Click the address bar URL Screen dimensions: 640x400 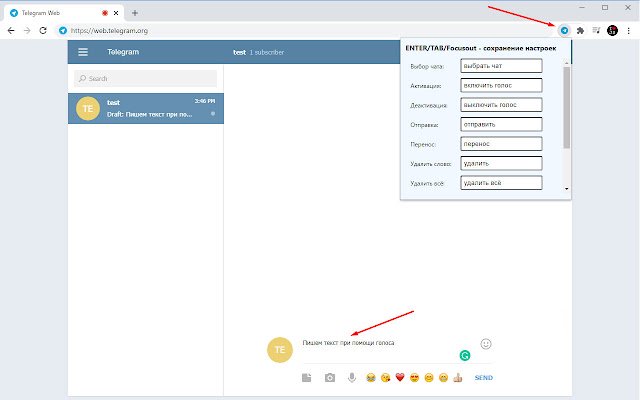[x=109, y=31]
